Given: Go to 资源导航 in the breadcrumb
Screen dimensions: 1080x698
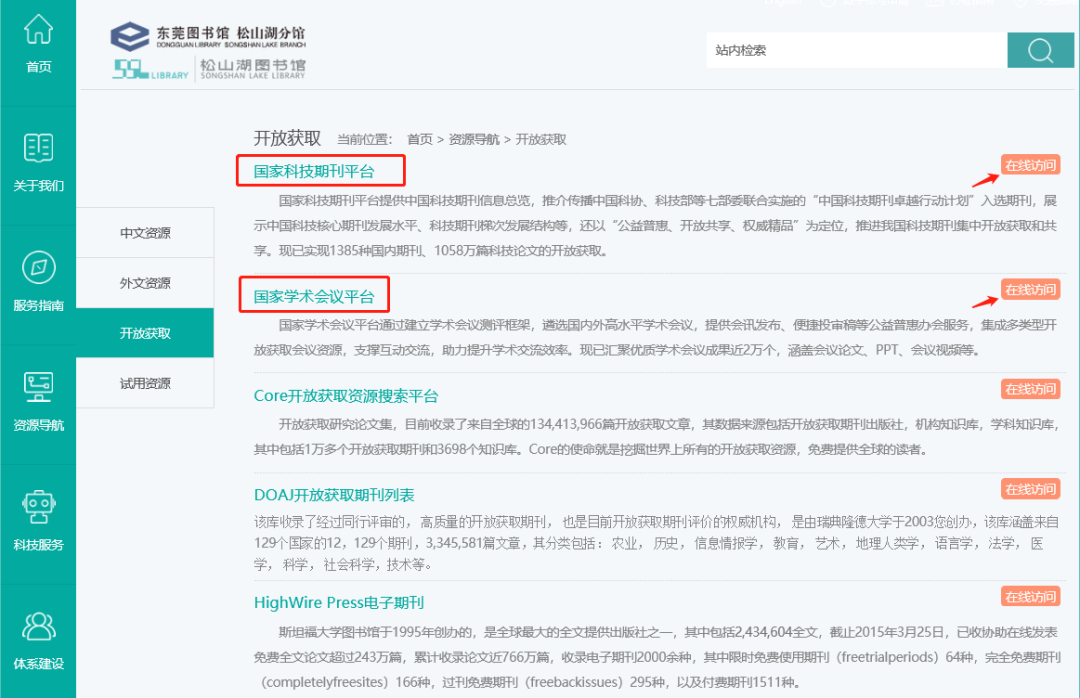Looking at the screenshot, I should click(474, 139).
